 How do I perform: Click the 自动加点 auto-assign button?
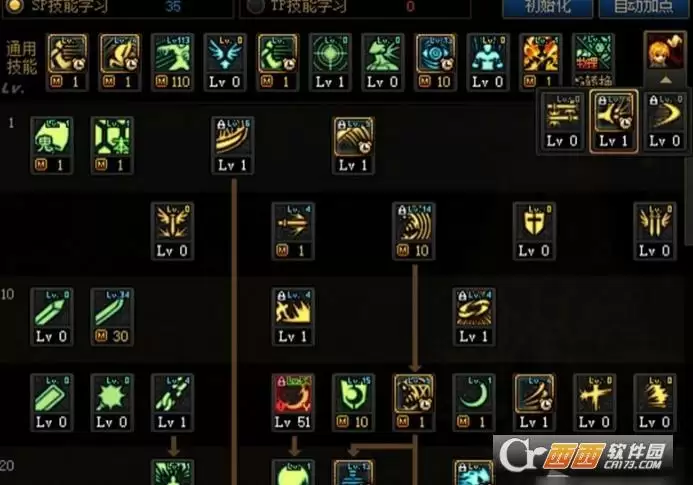644,8
